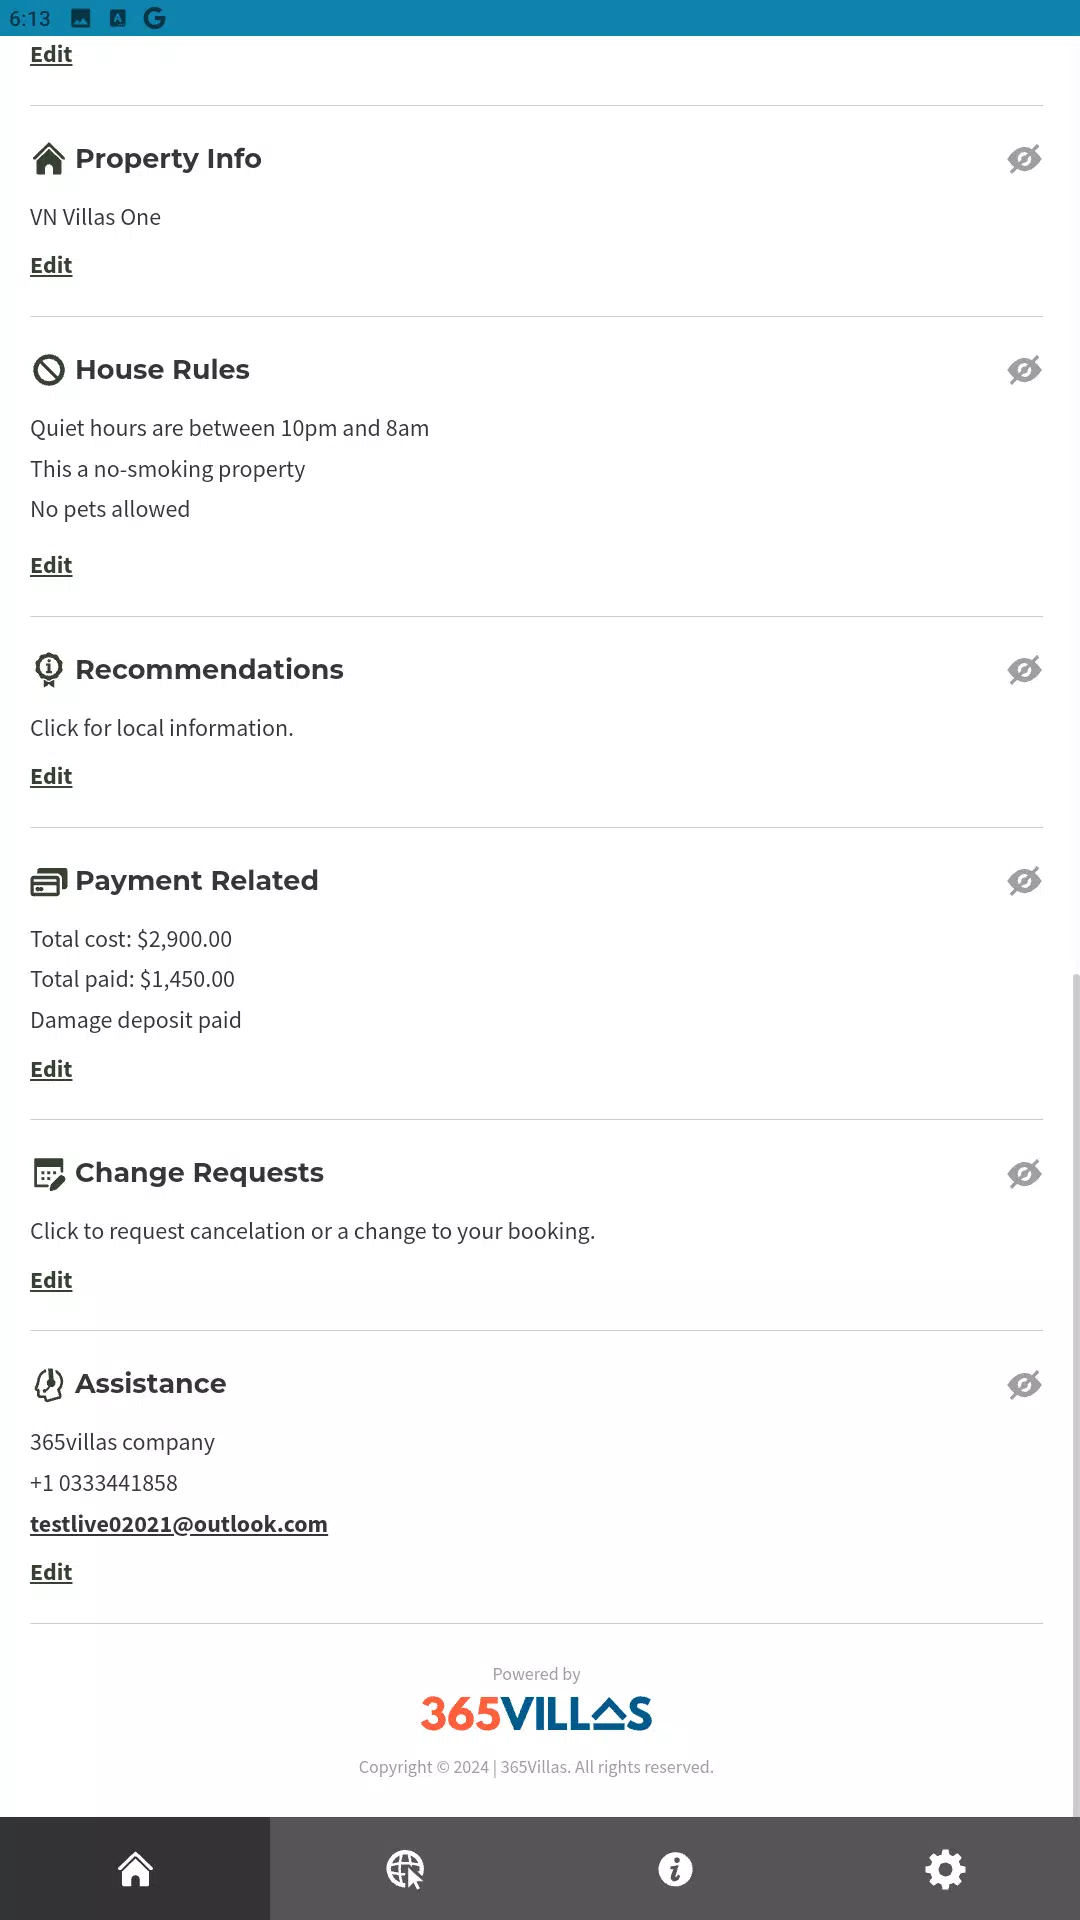The image size is (1080, 1920).
Task: Edit the Recommendations section
Action: [51, 776]
